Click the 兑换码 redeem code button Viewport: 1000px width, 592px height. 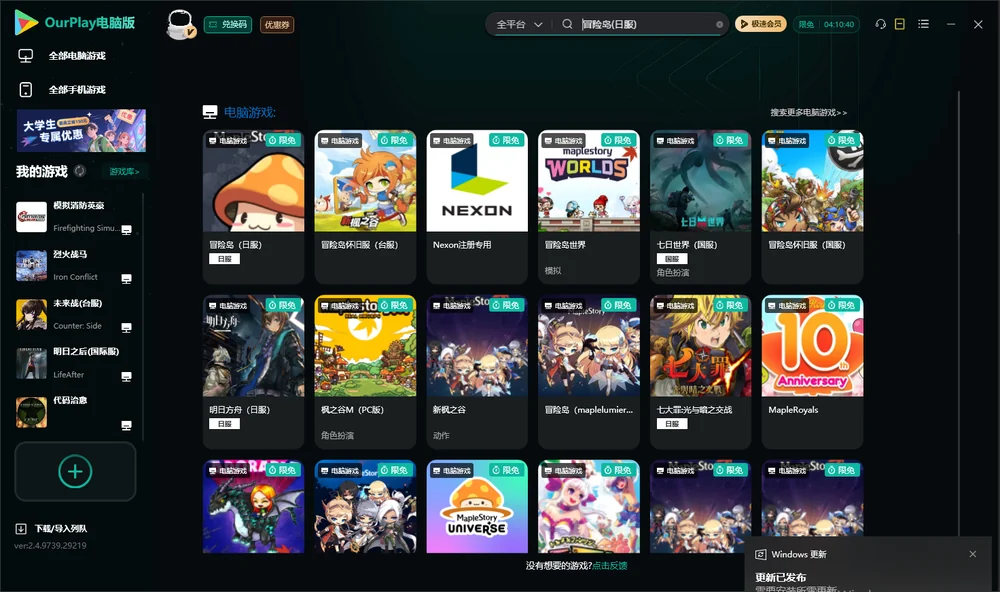pos(228,24)
